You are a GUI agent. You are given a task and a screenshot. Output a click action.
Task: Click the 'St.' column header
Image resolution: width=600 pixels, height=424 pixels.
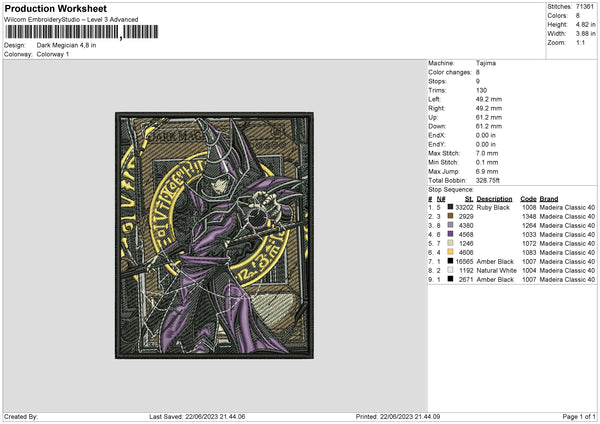coord(469,199)
